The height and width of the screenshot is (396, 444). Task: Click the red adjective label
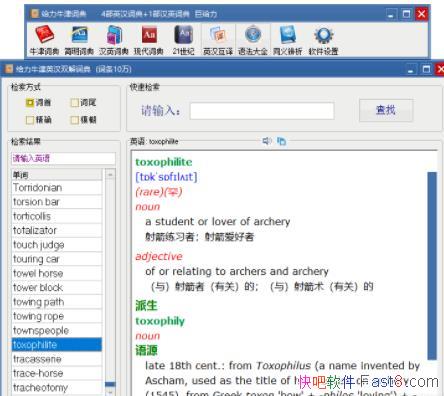tap(159, 256)
